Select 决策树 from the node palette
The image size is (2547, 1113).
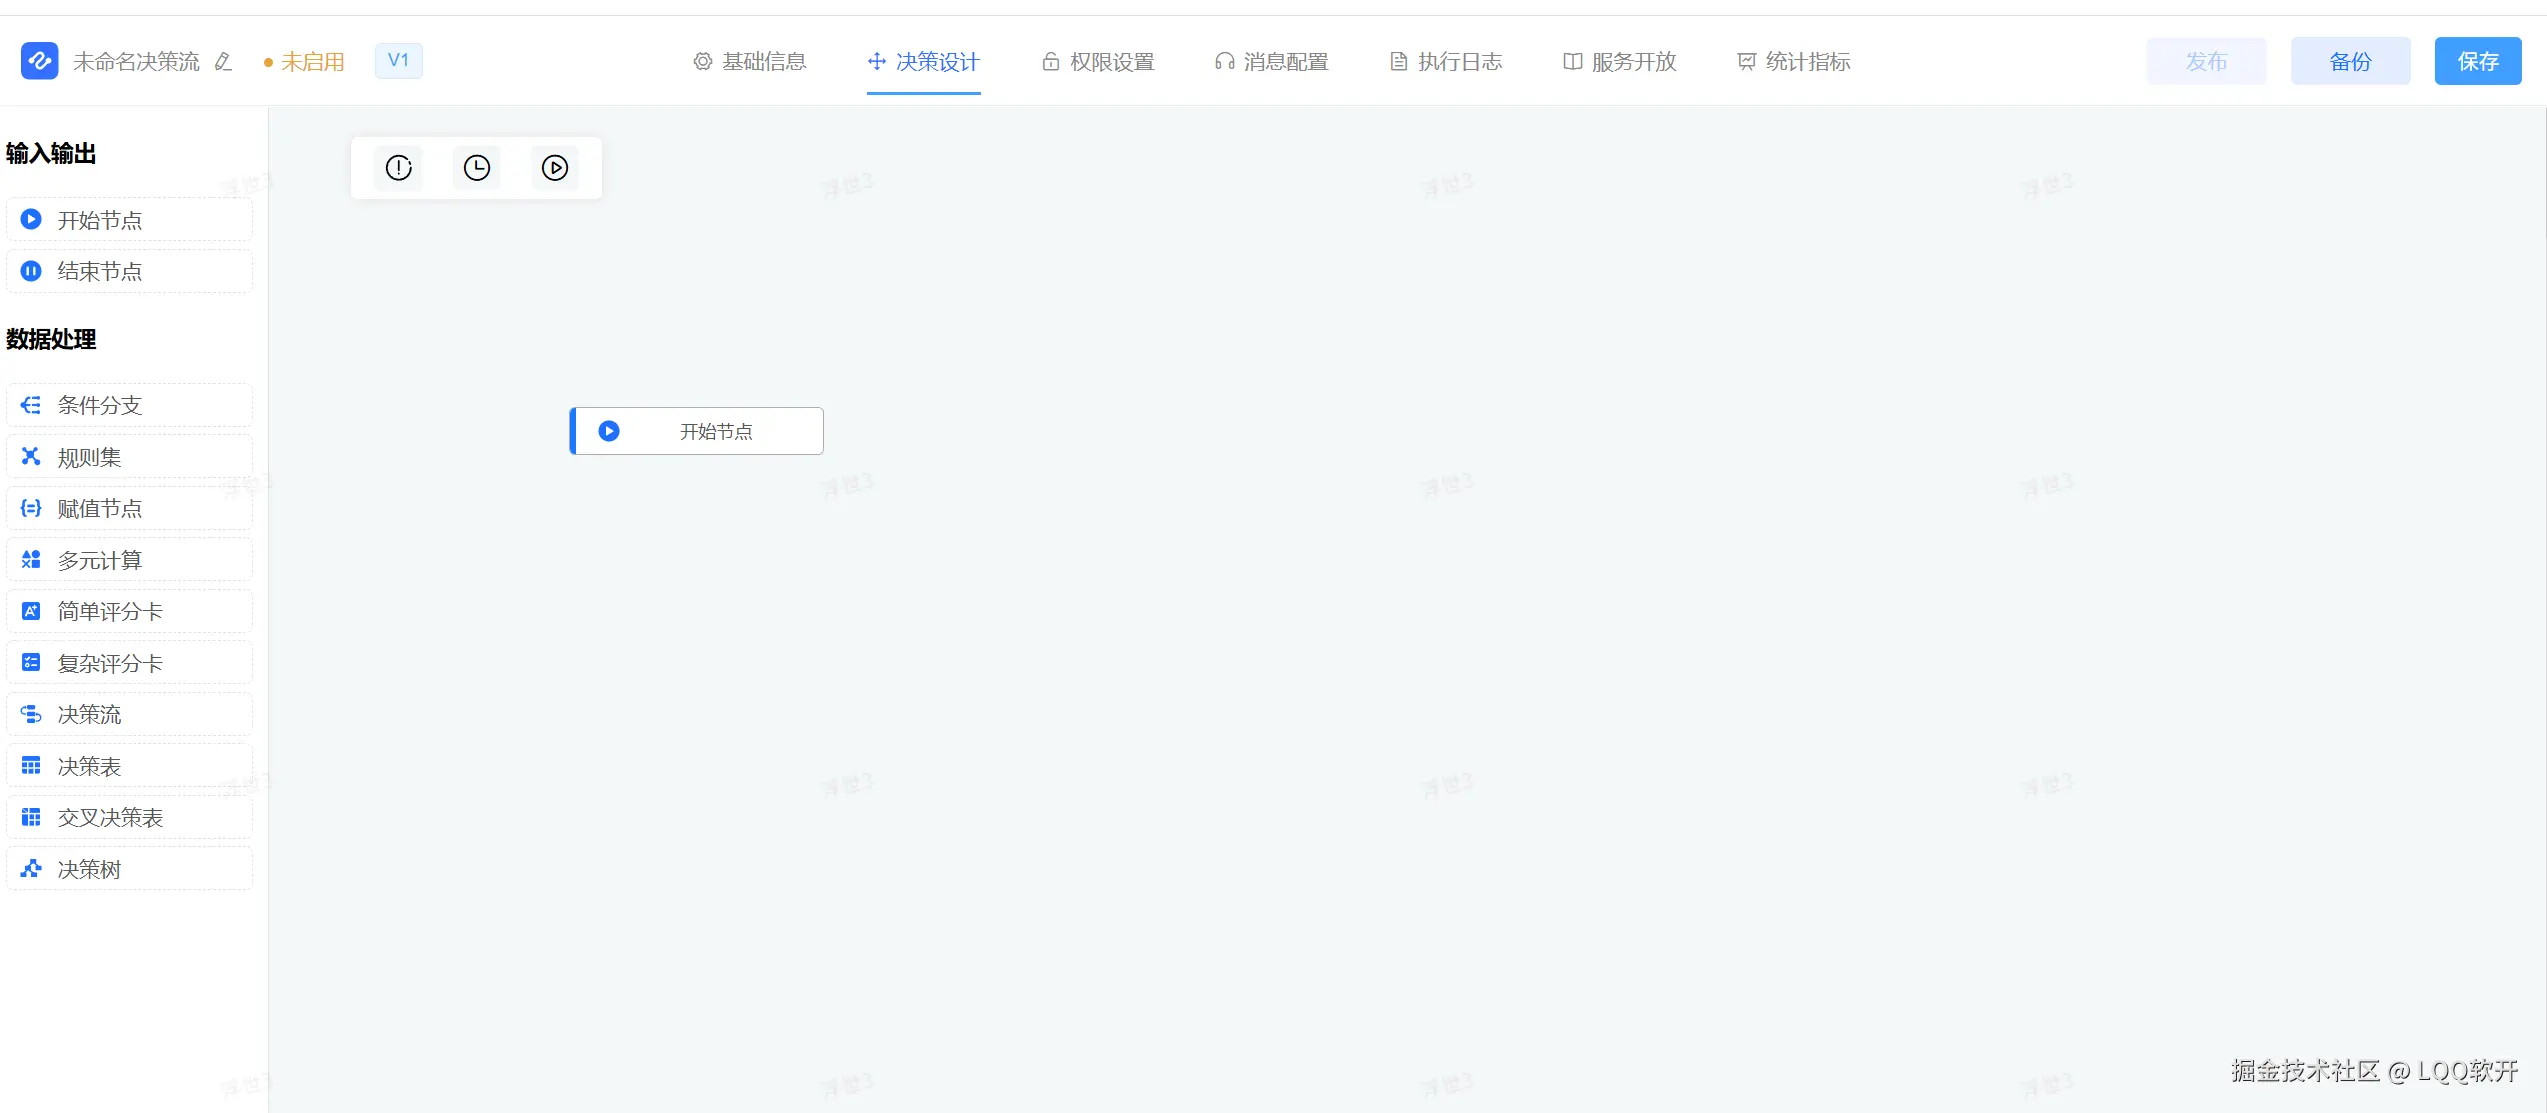(x=129, y=869)
